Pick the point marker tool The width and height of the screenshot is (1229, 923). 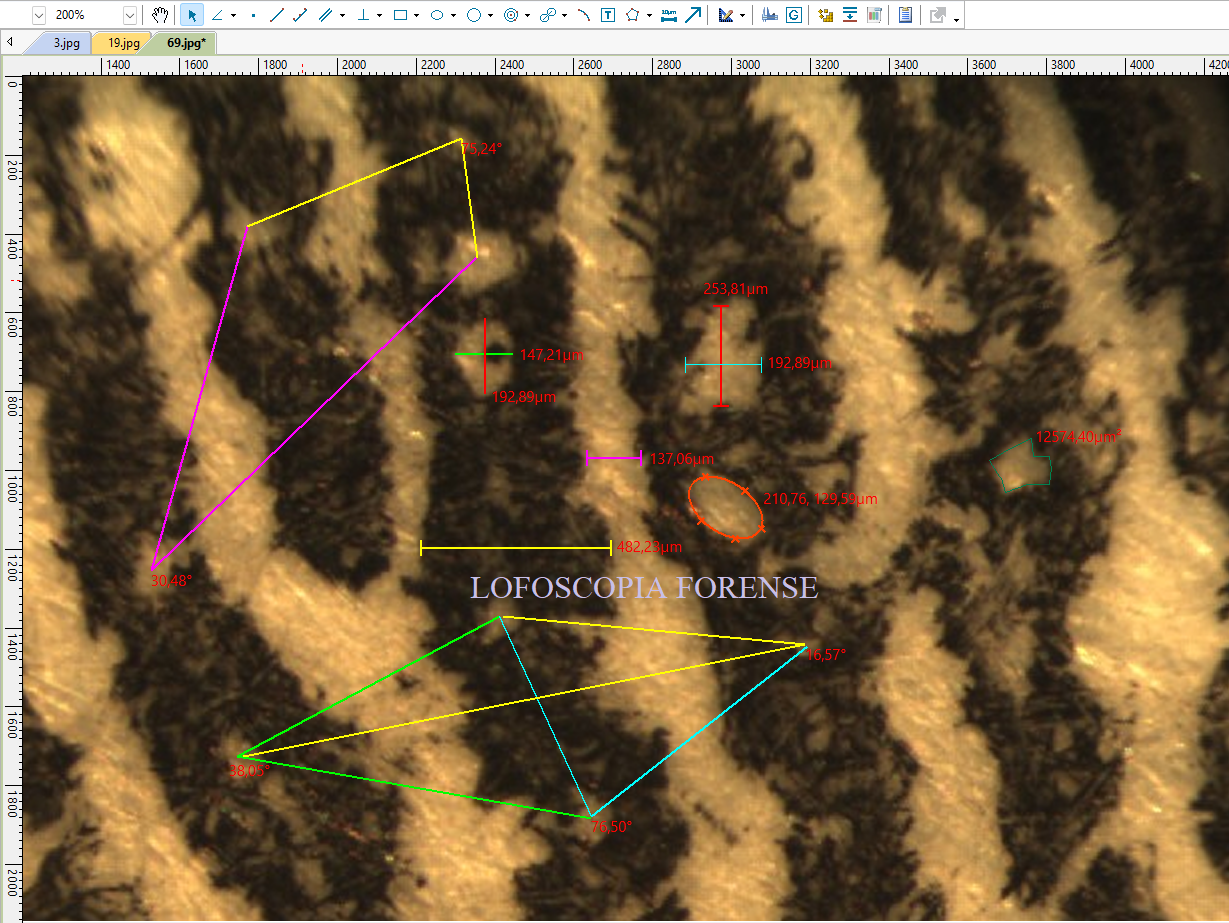[253, 15]
